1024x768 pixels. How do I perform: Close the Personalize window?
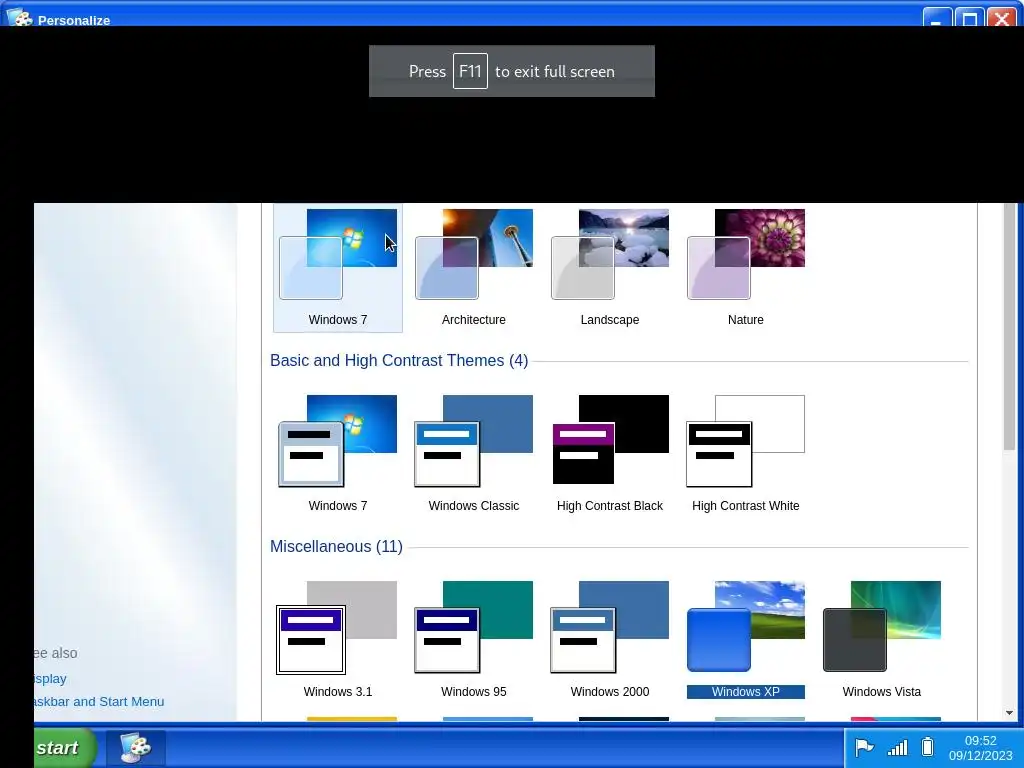1001,18
